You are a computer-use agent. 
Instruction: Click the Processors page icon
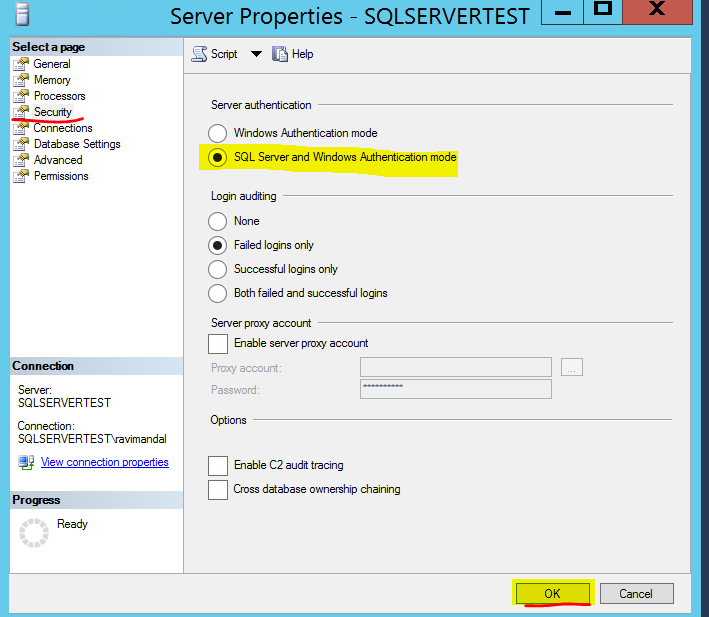click(x=21, y=96)
